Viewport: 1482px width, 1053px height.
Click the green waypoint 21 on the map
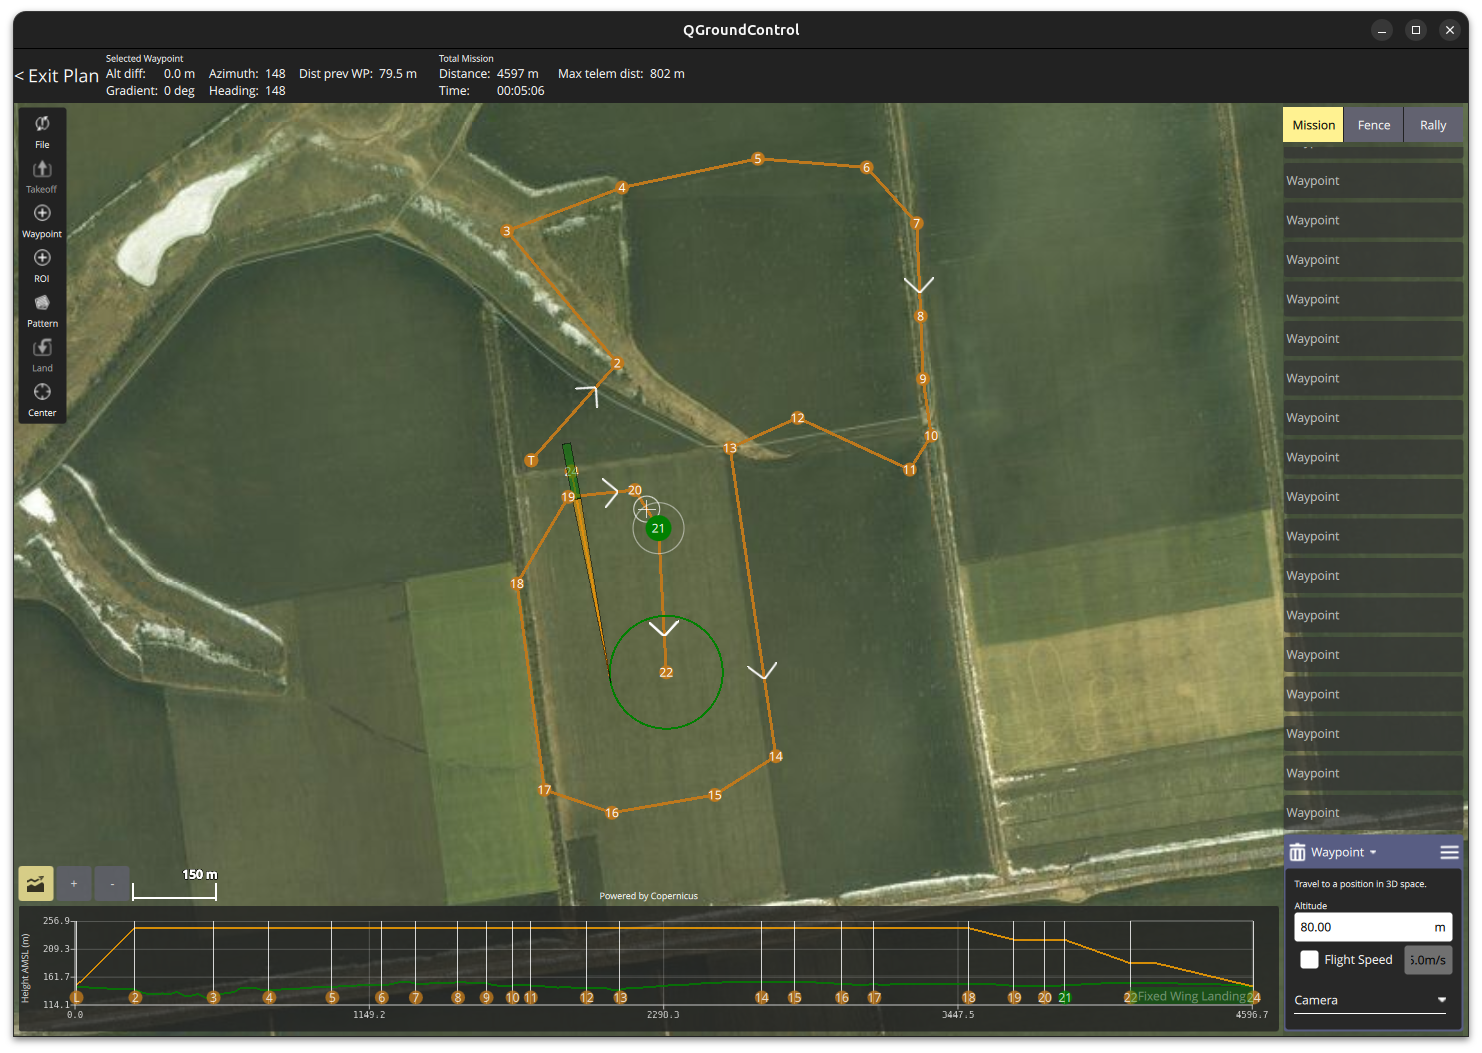point(658,528)
